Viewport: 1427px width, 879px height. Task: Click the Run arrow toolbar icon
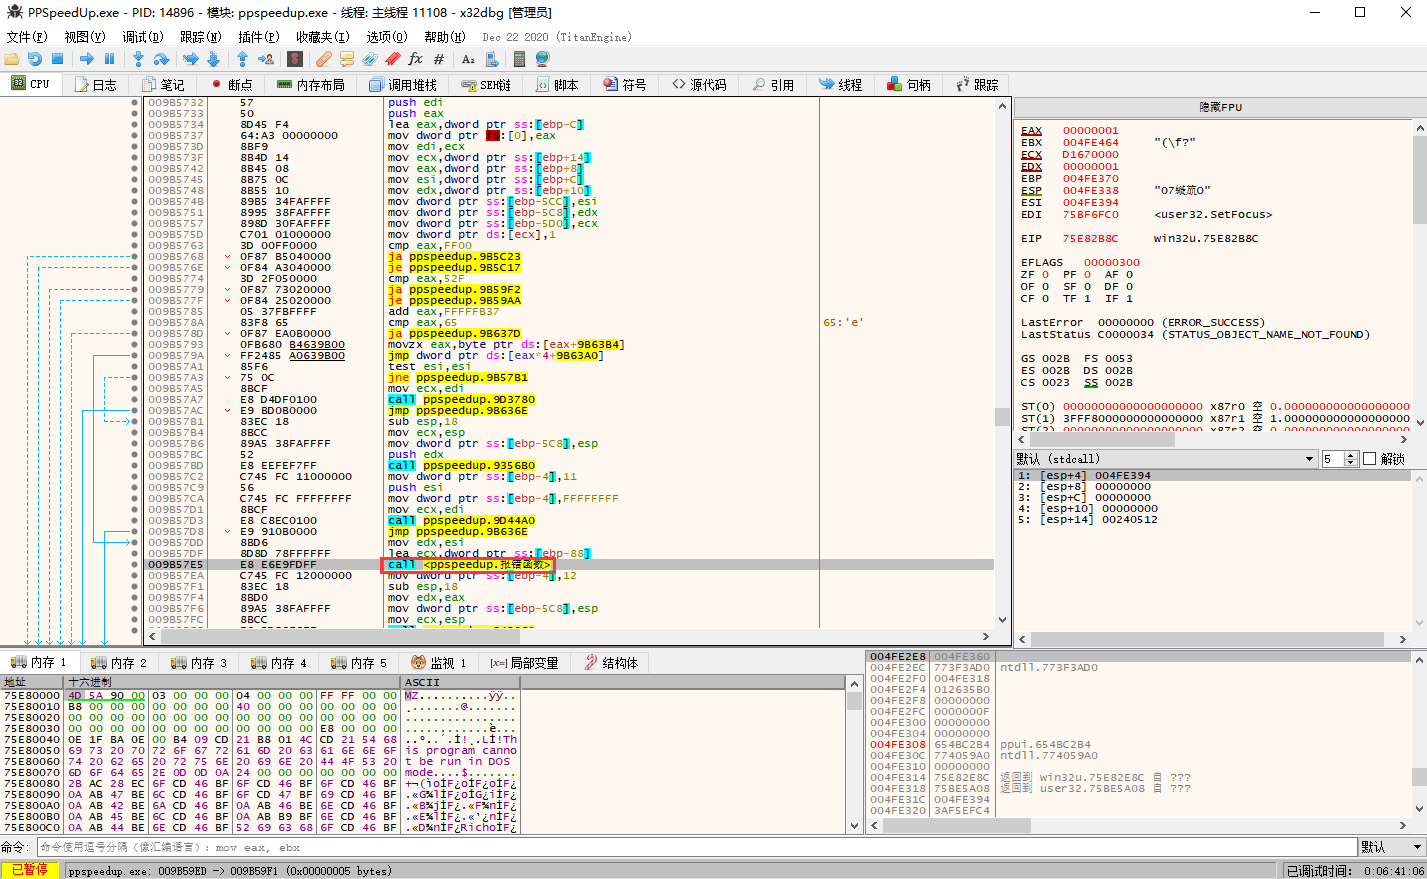(87, 59)
